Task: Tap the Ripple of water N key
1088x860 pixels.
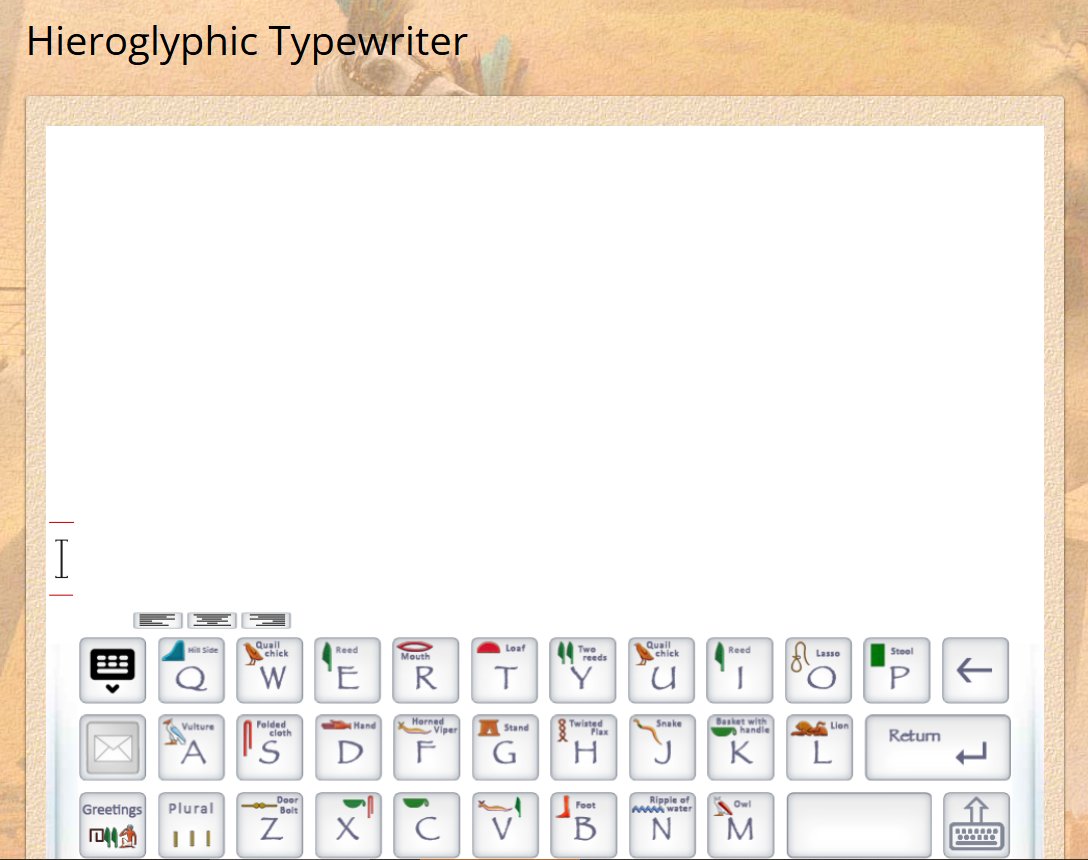Action: (661, 825)
